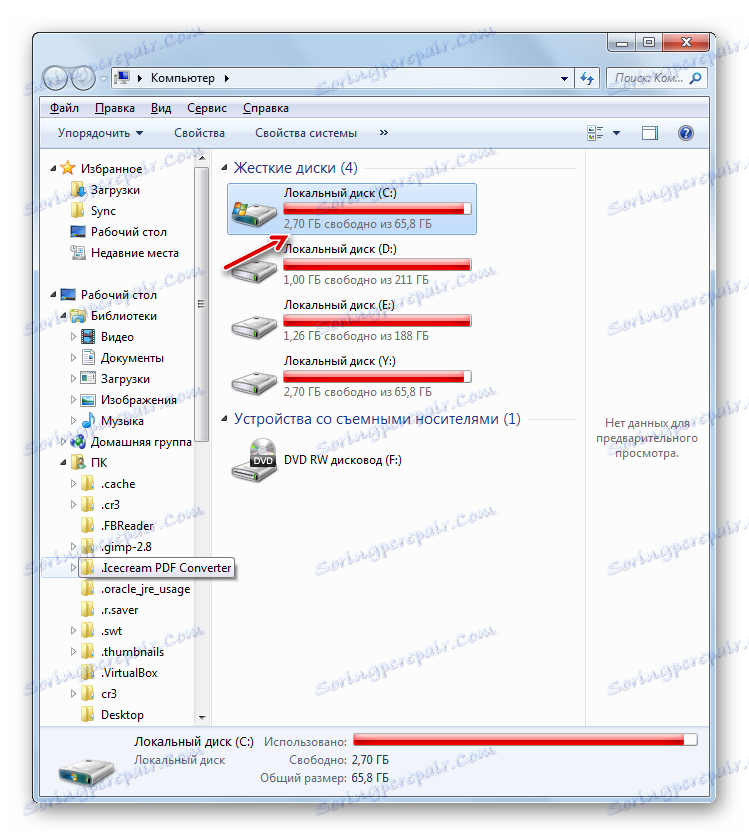Screen dimensions: 749x836
Task: Select the .FBReader folder
Action: 127,526
